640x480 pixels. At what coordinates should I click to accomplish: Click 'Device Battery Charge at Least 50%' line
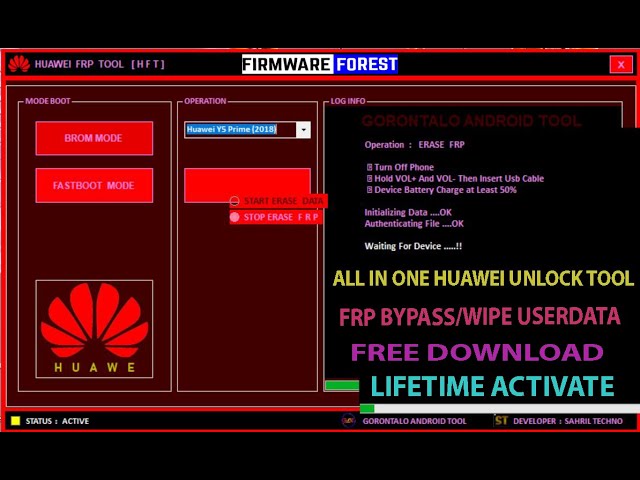(x=442, y=190)
